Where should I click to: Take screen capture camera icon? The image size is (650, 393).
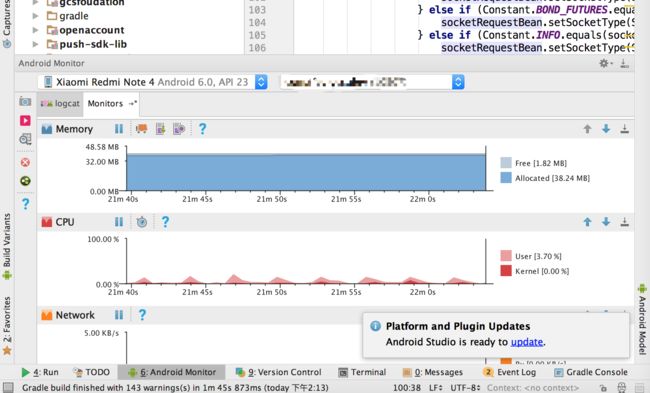tap(25, 102)
